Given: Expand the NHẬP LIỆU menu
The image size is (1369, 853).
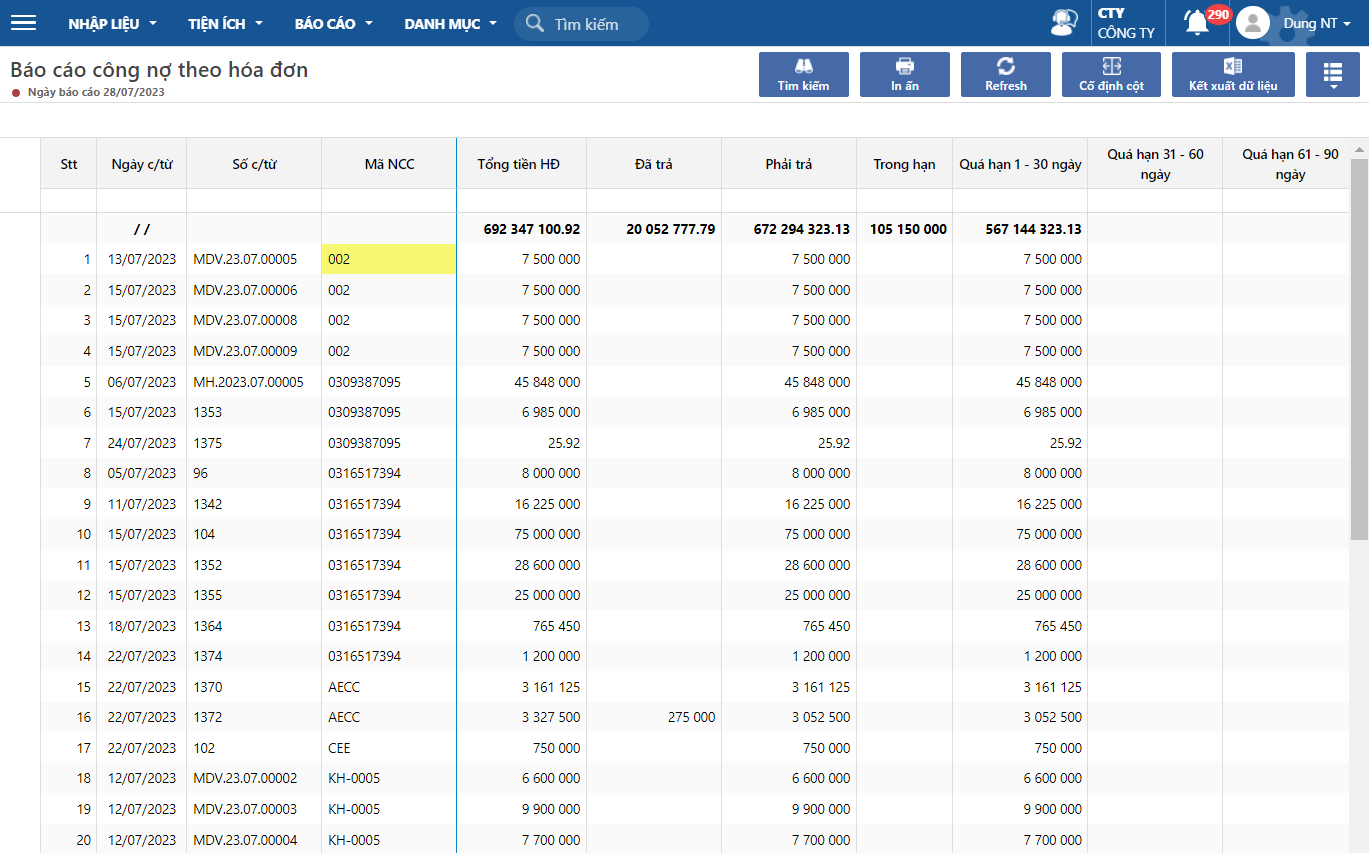Looking at the screenshot, I should pos(112,23).
